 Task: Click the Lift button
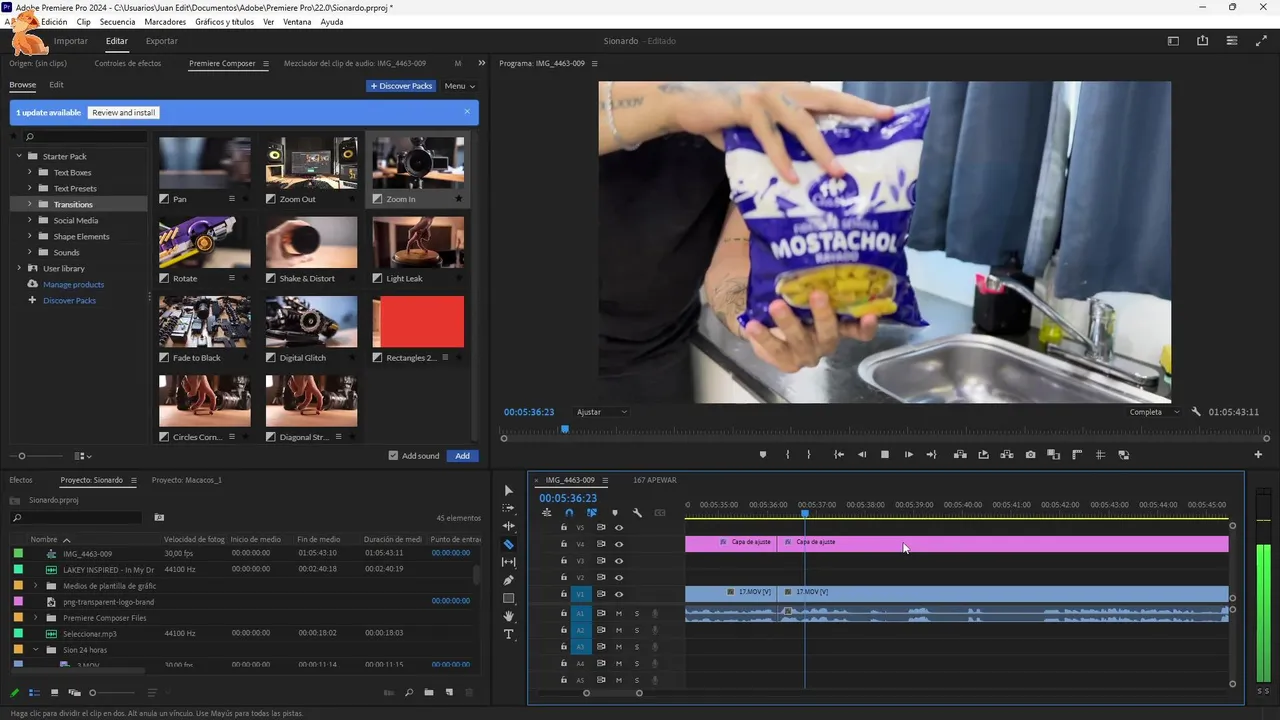[960, 455]
